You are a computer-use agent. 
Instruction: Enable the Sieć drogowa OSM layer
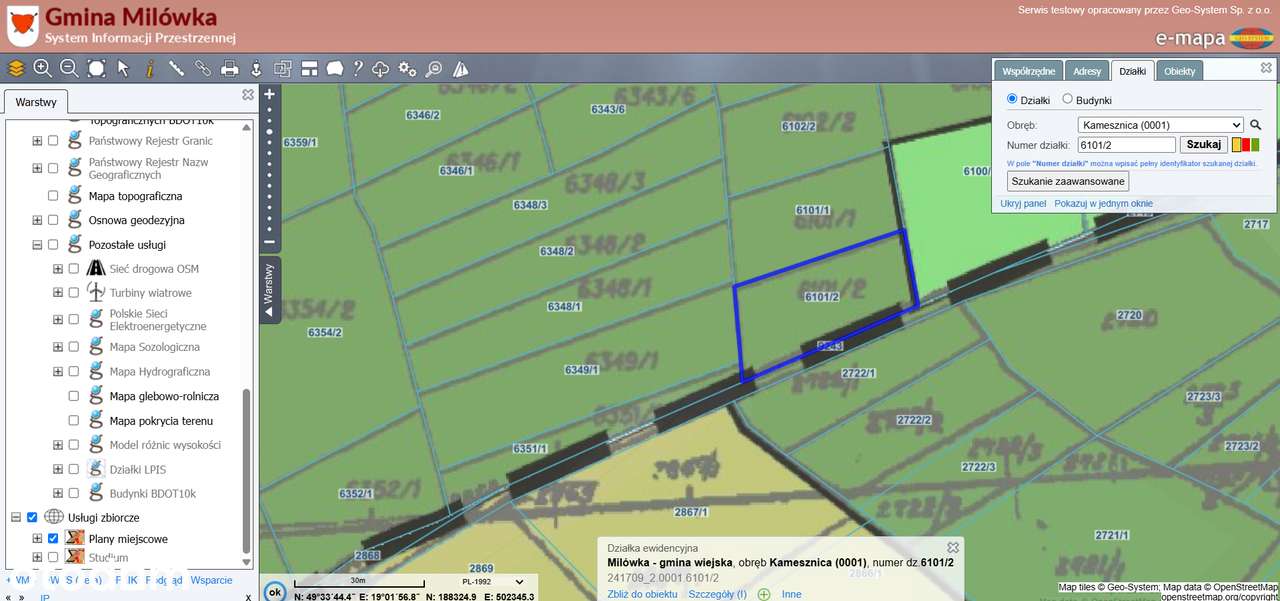click(x=73, y=269)
